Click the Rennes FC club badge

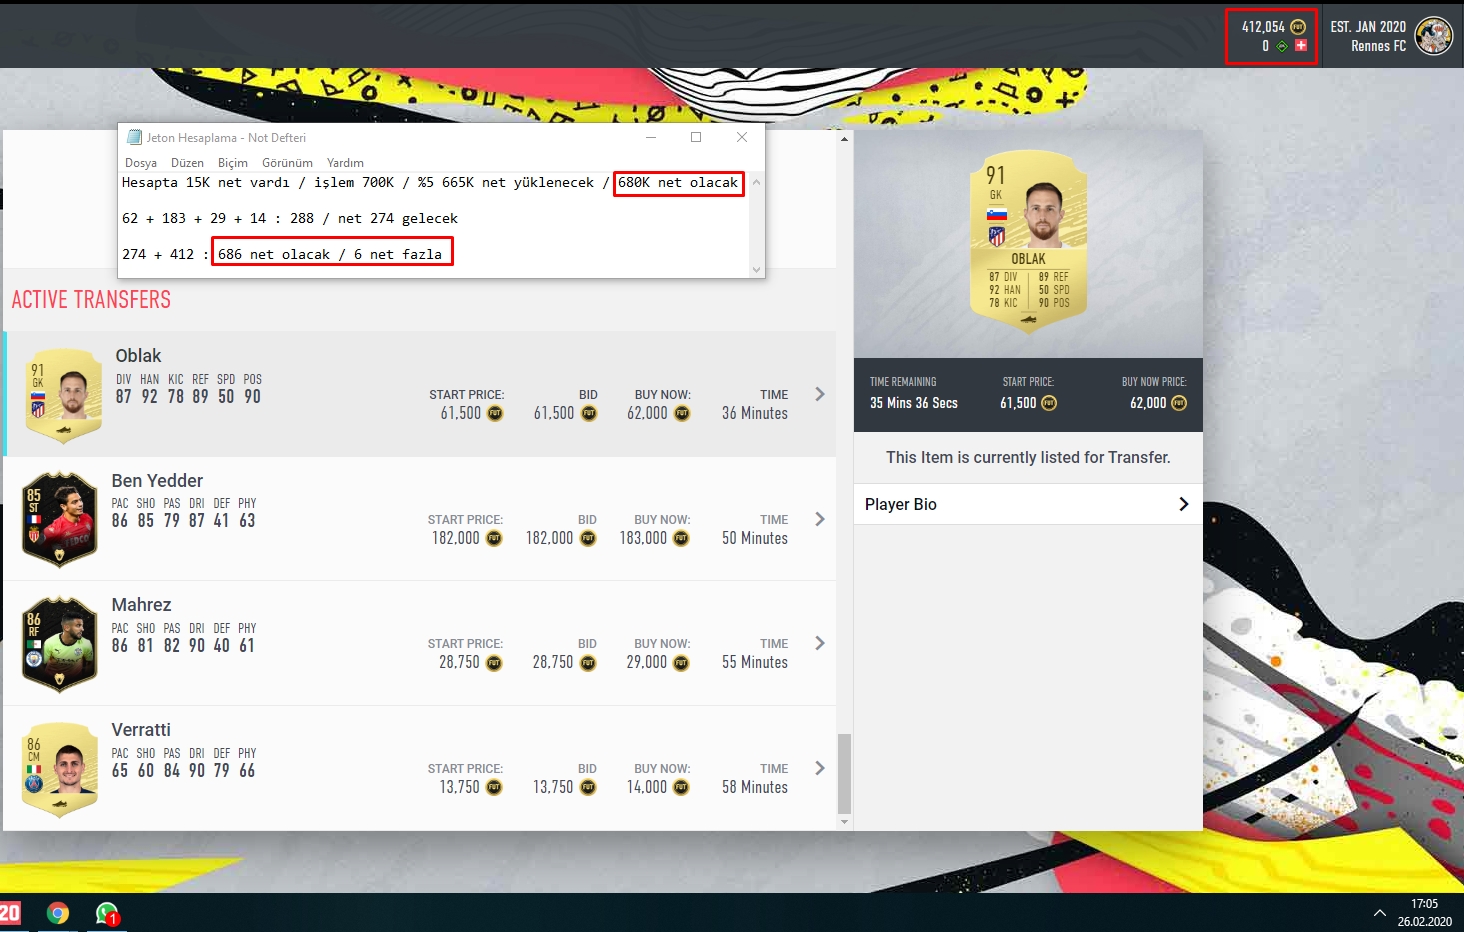(1433, 36)
